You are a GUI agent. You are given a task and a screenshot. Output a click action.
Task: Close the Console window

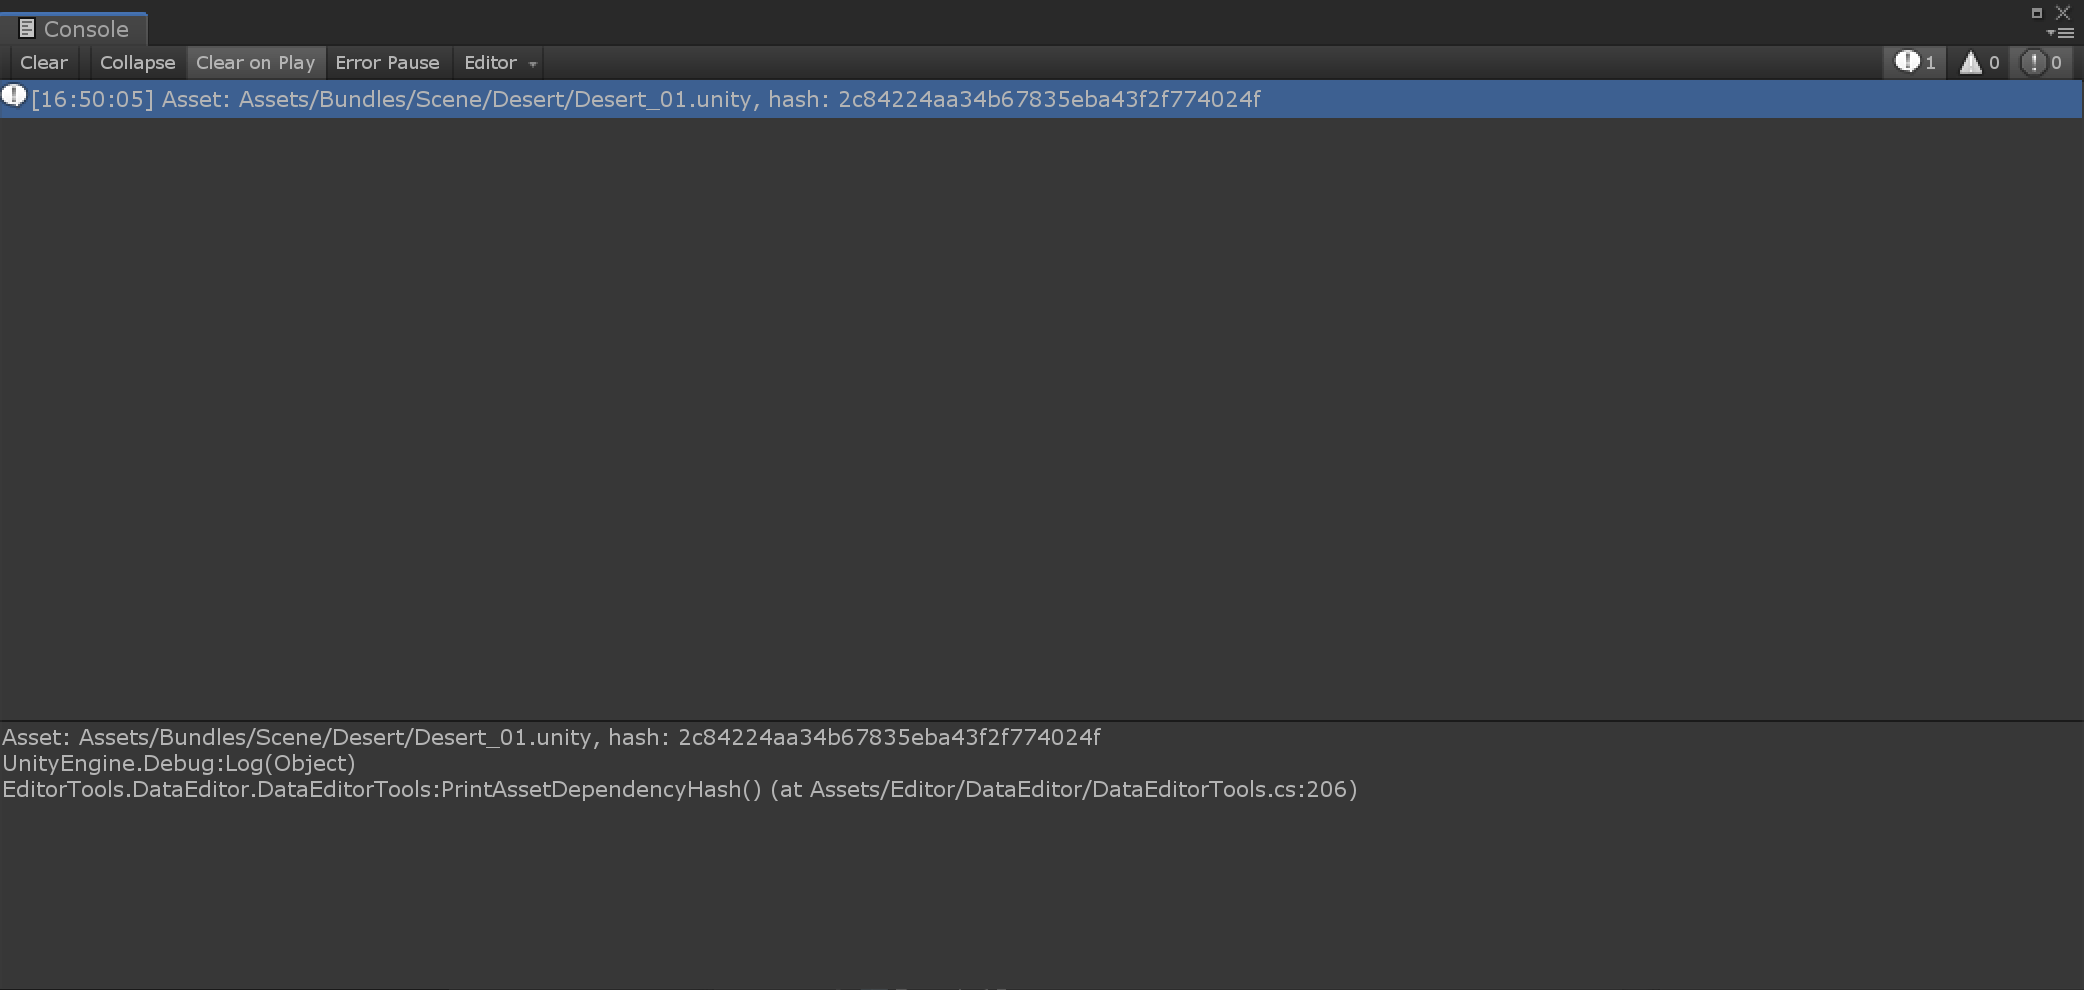[x=2062, y=13]
